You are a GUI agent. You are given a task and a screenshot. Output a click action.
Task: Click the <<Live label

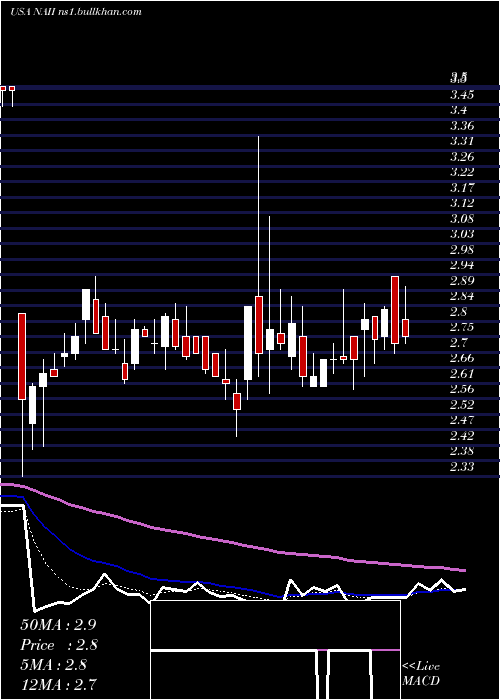421,667
